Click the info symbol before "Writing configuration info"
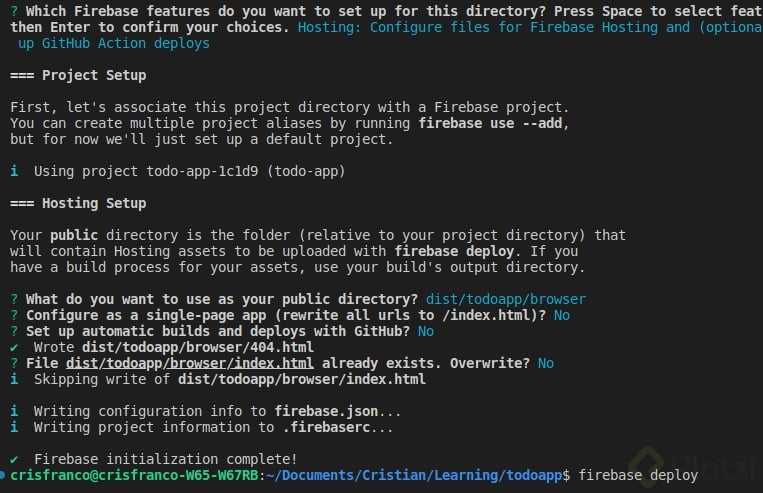The width and height of the screenshot is (763, 493). click(14, 411)
